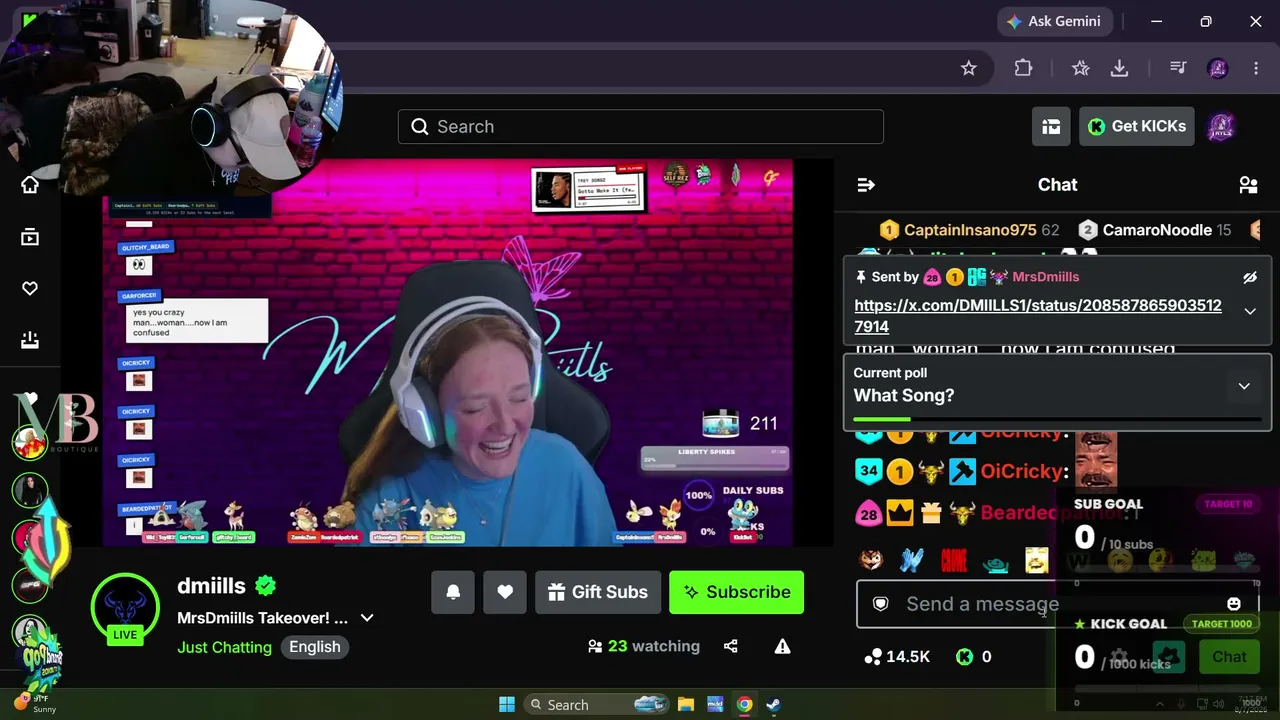This screenshot has width=1280, height=720.
Task: Open Chrome extensions puzzle icon
Action: [1023, 68]
